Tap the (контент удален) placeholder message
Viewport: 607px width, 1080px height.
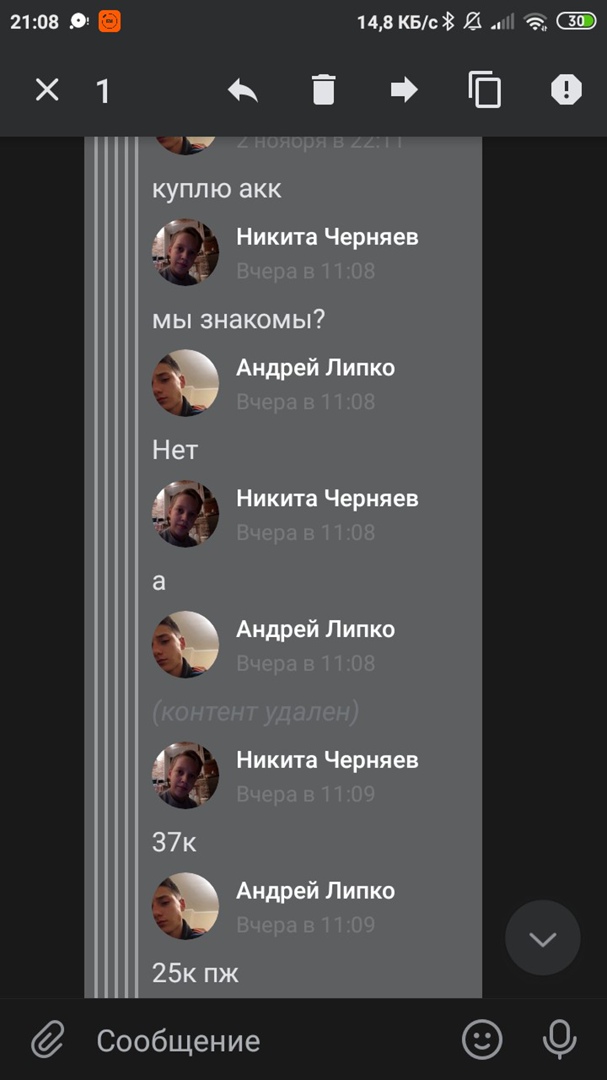256,712
